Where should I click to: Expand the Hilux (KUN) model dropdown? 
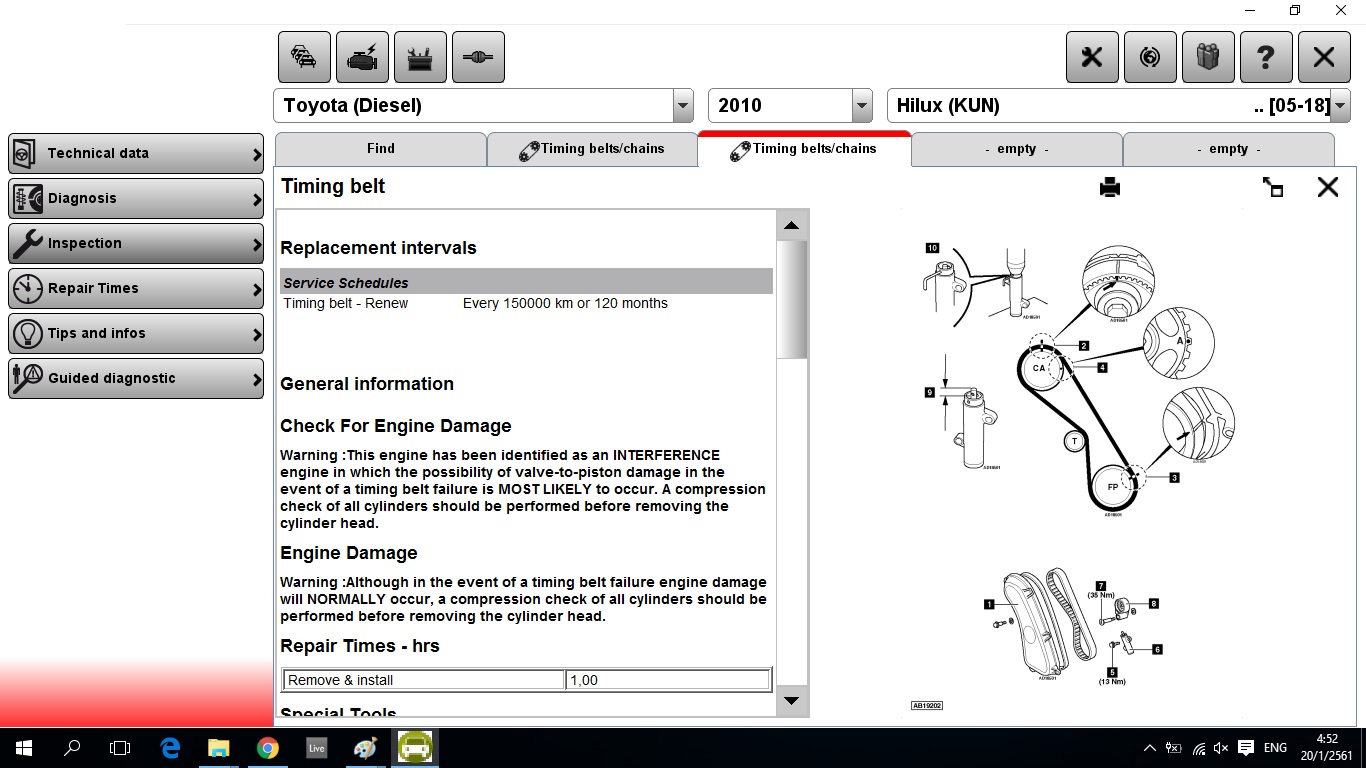click(1340, 106)
